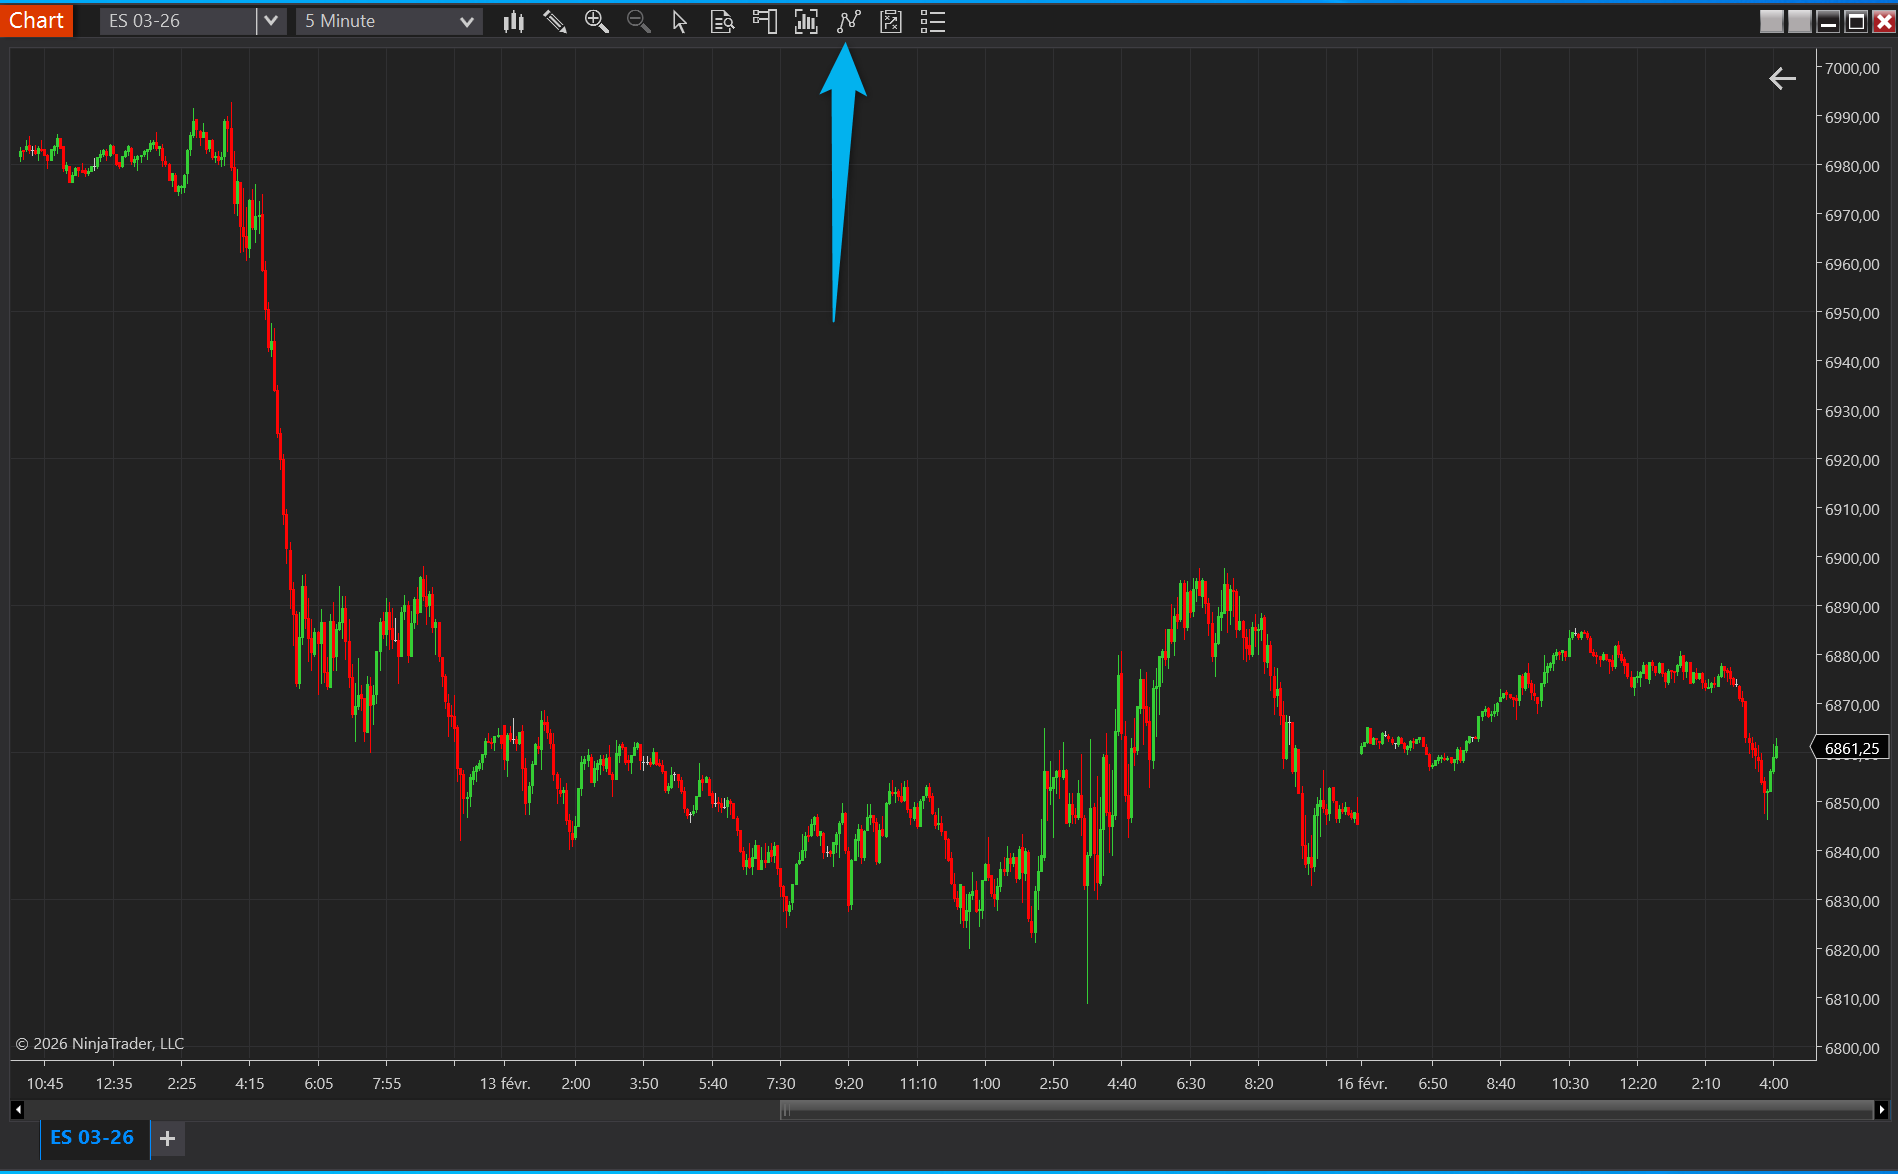Open Data Series bars-in-brackets icon
Viewport: 1898px width, 1174px height.
coord(806,21)
